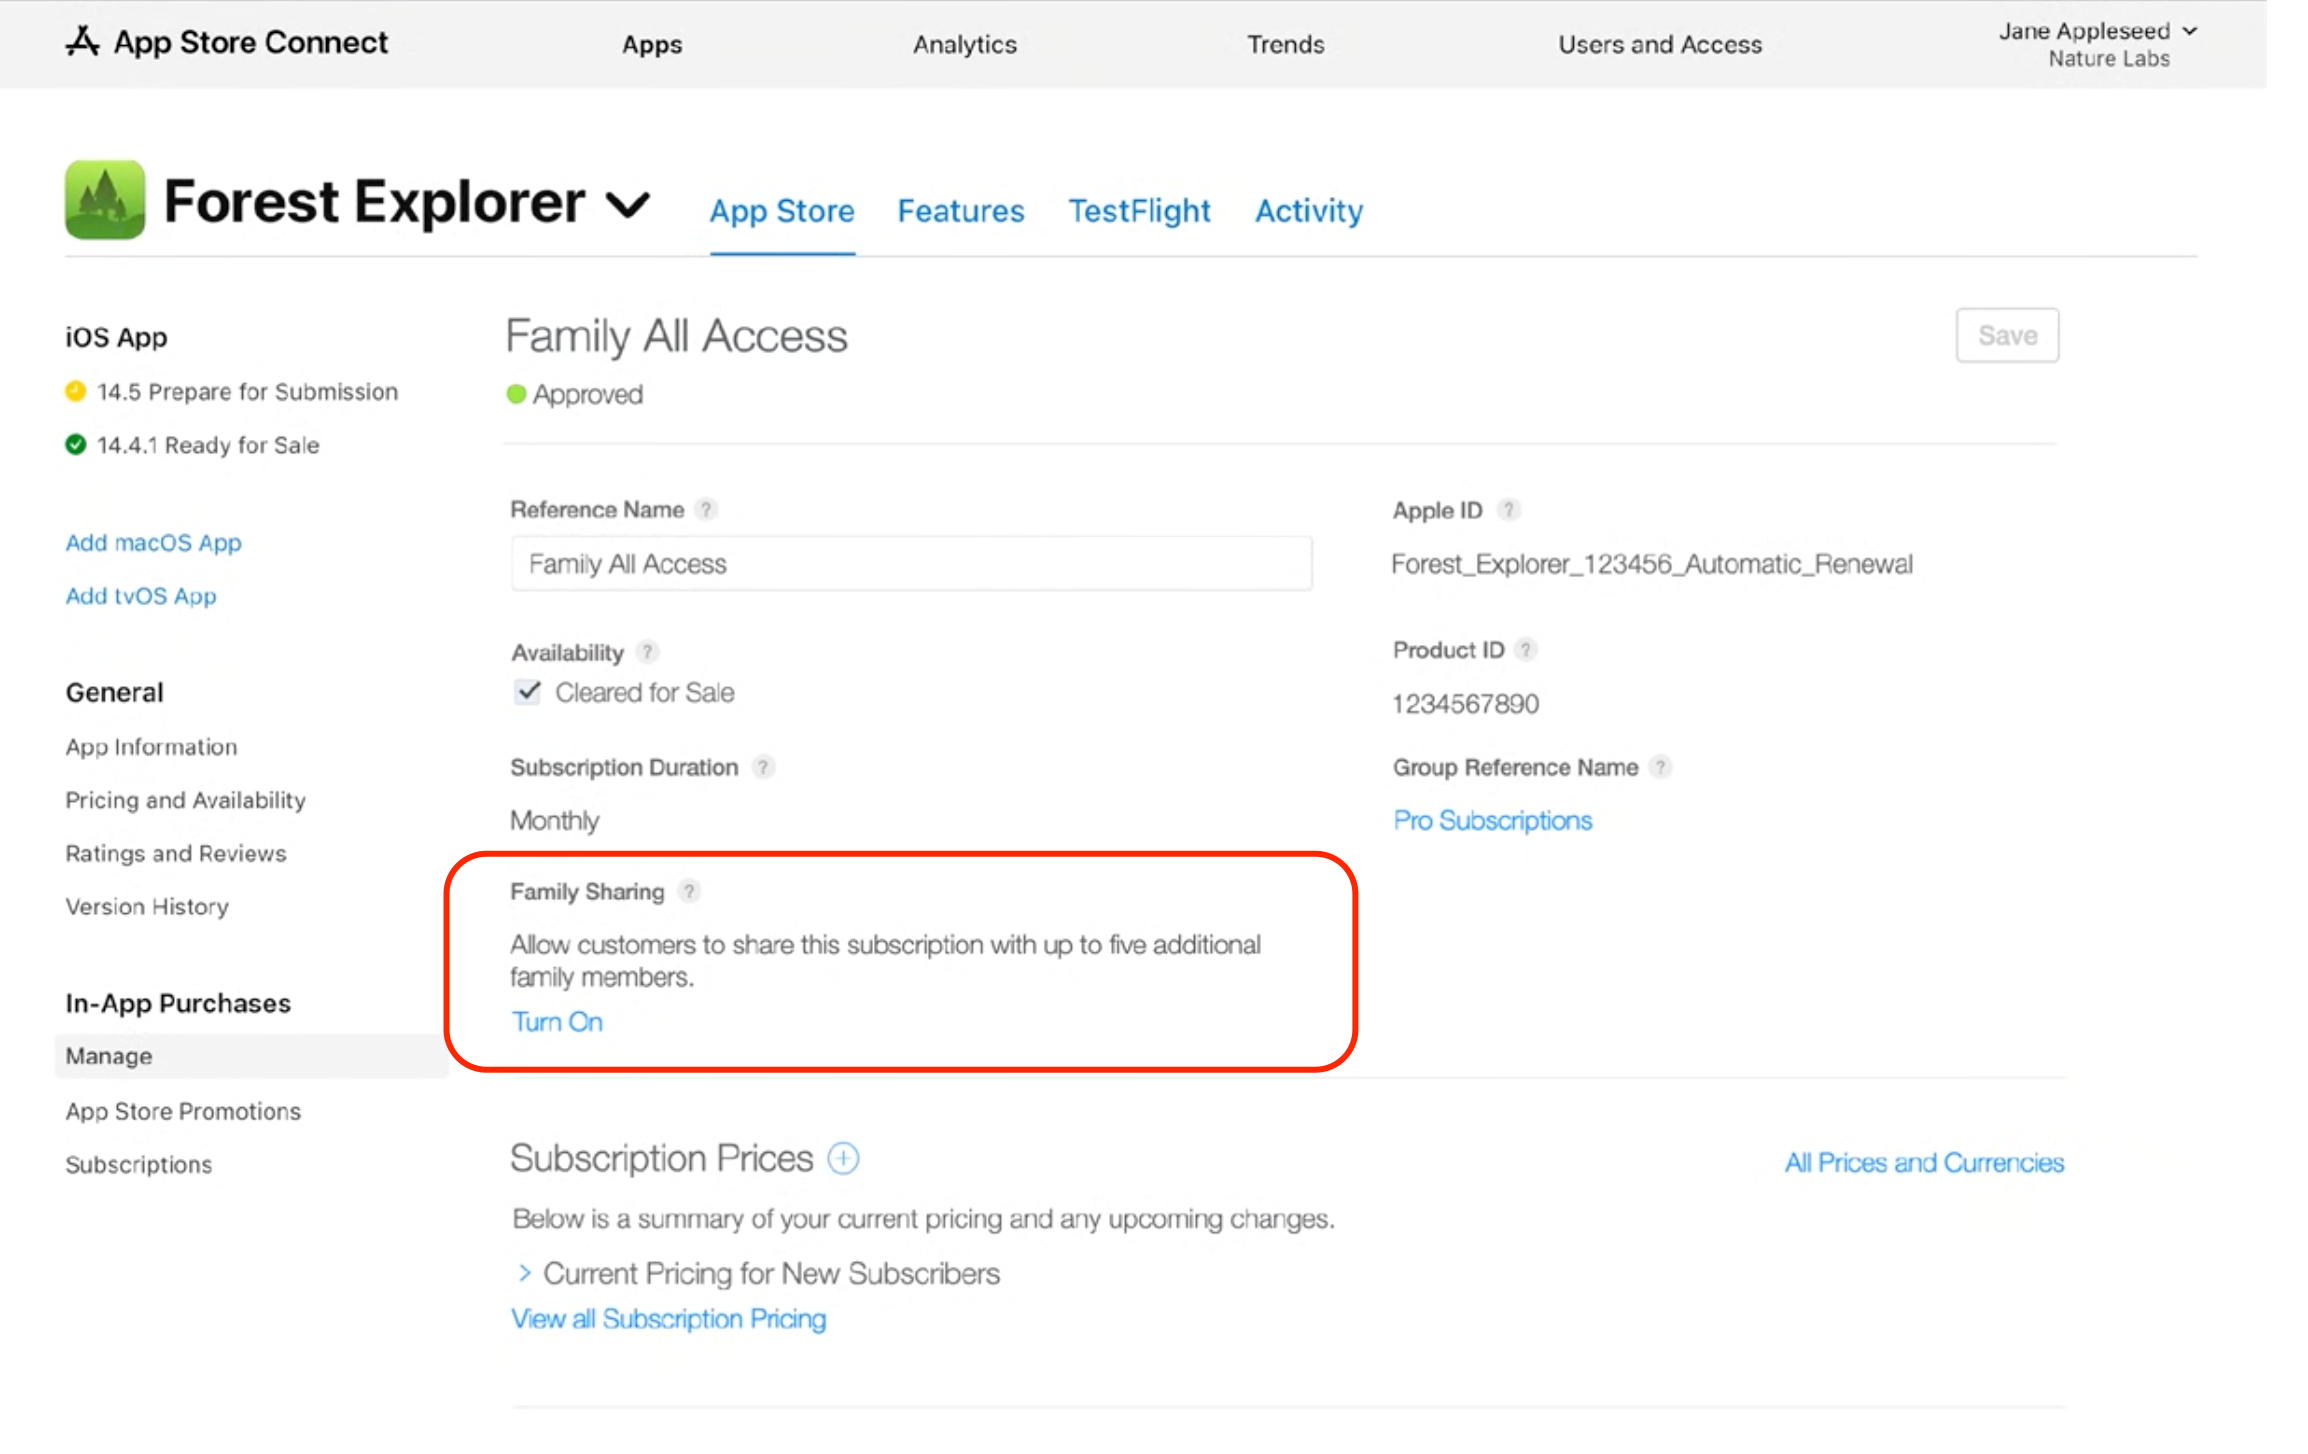Open the Forest Explorer app switcher chevron
Screen dimensions: 2308x1454
coord(629,205)
